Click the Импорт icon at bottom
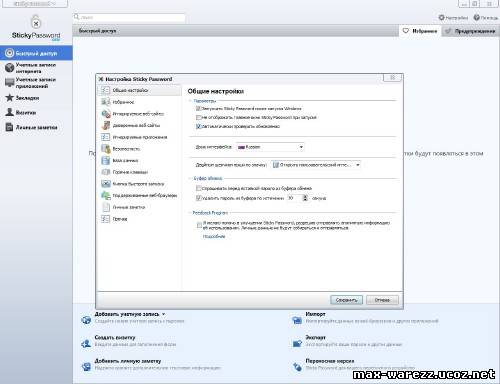The width and height of the screenshot is (500, 384). 297,320
